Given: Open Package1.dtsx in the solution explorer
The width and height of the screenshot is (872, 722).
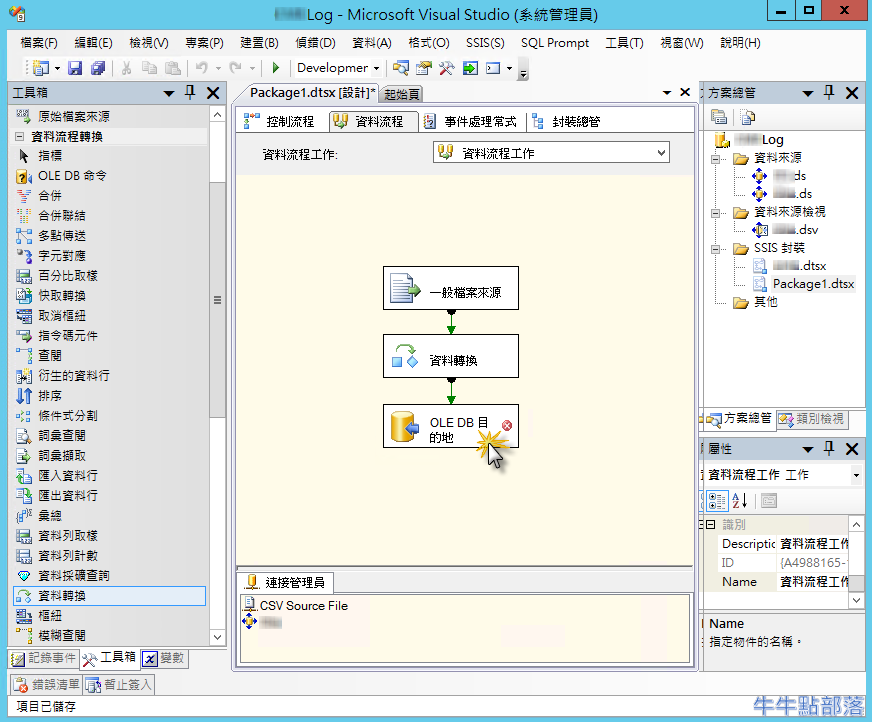Looking at the screenshot, I should (x=812, y=283).
